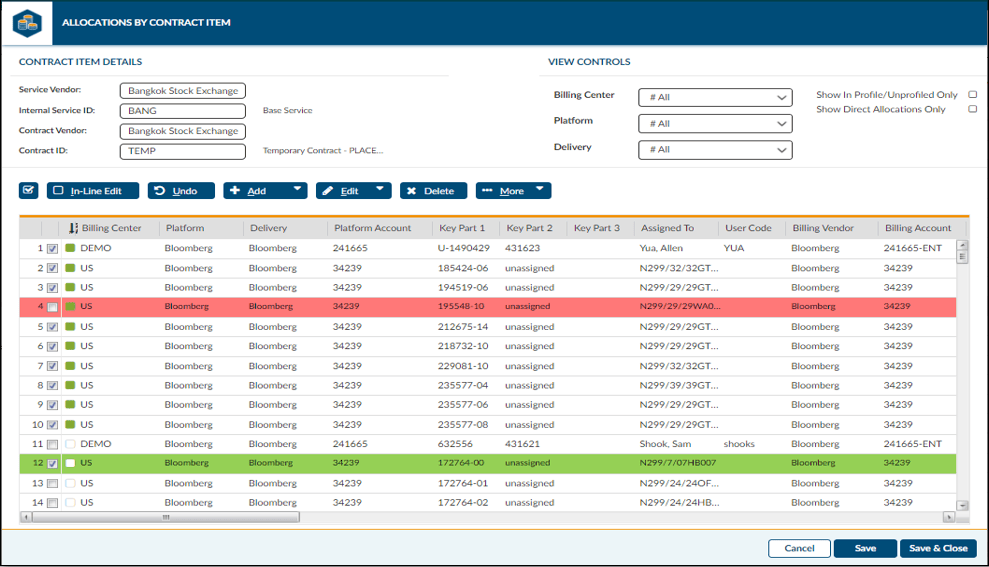The width and height of the screenshot is (989, 567).
Task: Click the select-all checkmark icon button
Action: [x=28, y=190]
